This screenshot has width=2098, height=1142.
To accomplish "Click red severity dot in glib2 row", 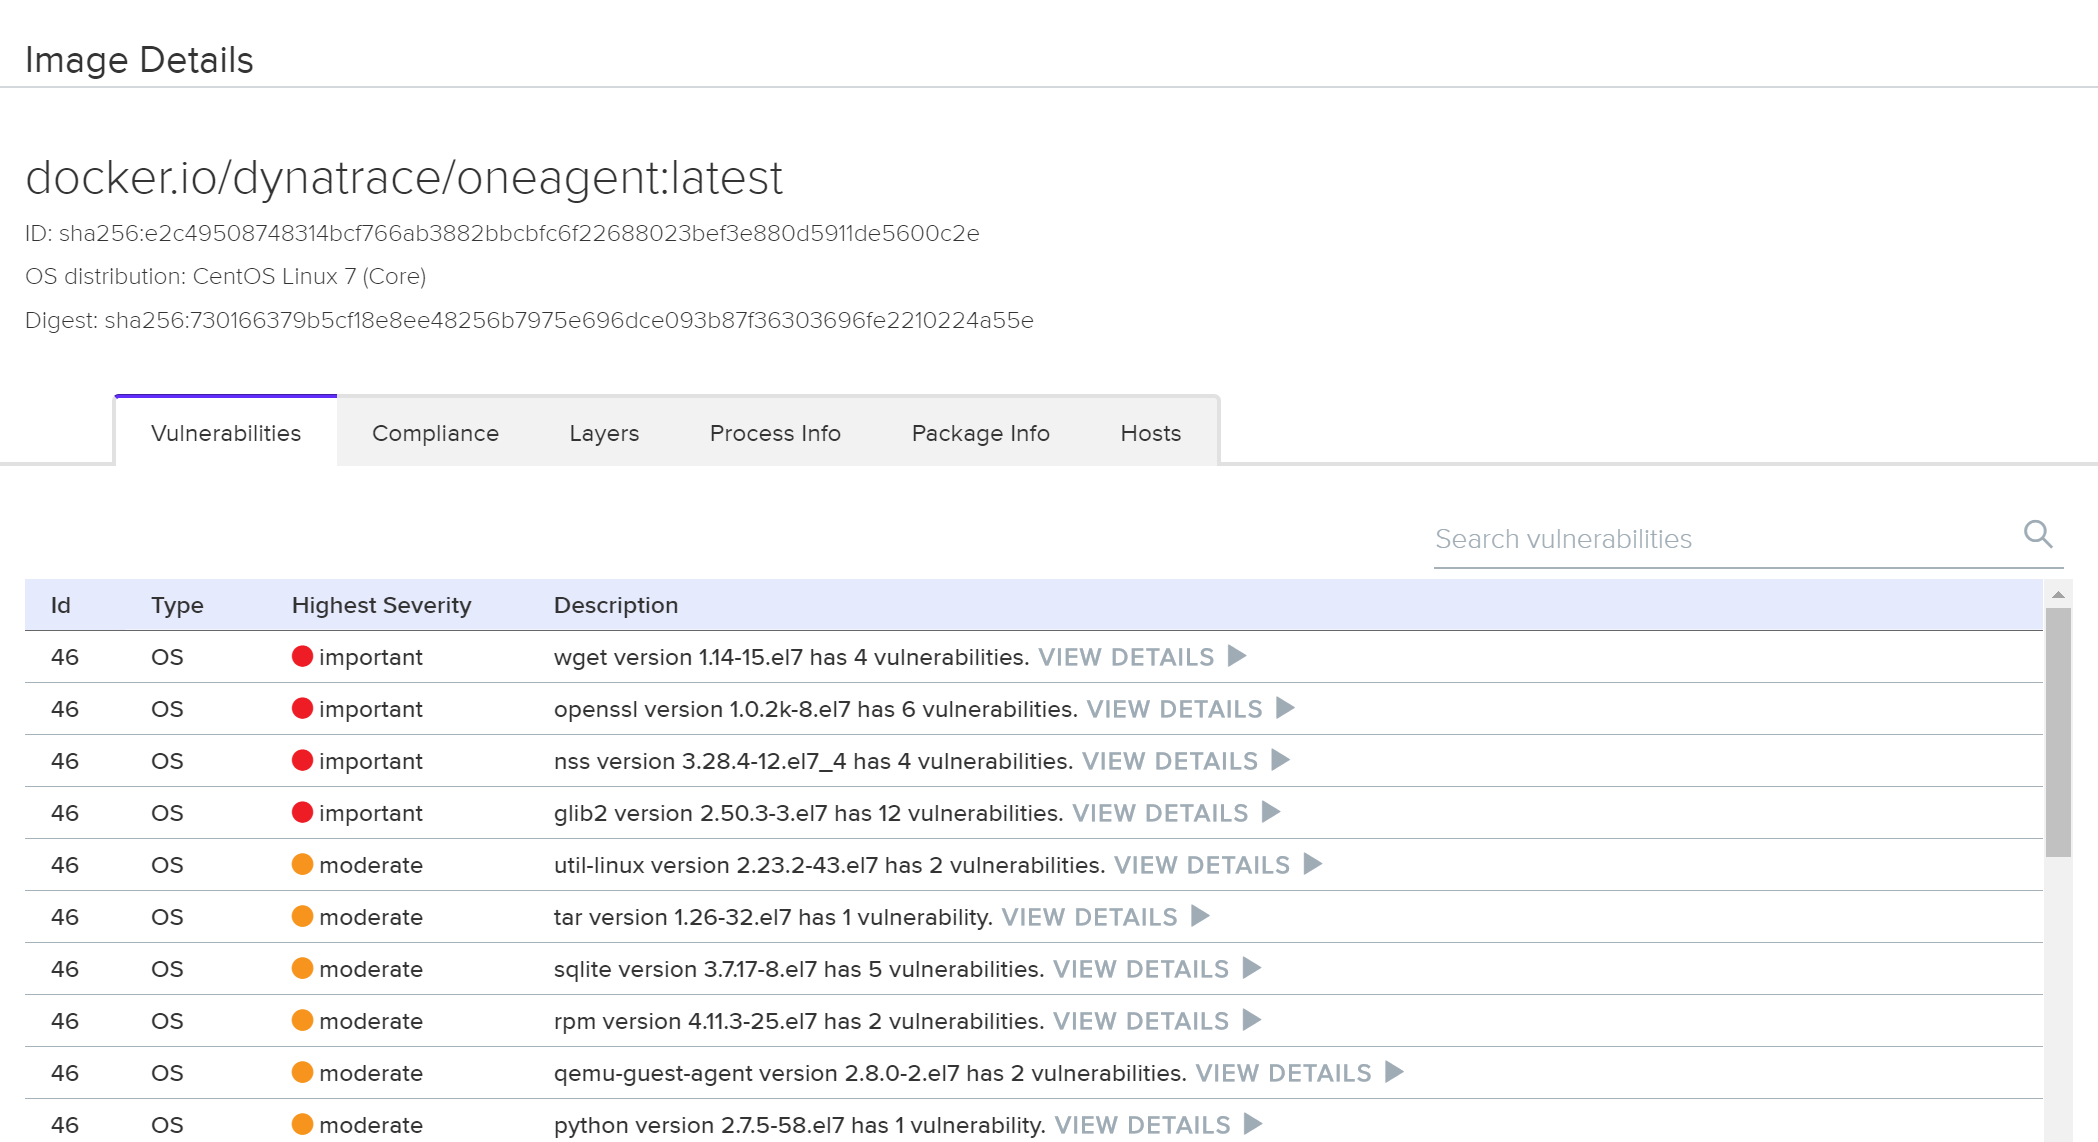I will pyautogui.click(x=302, y=812).
